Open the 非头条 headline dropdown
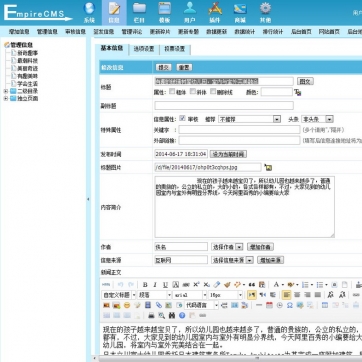 click(317, 119)
